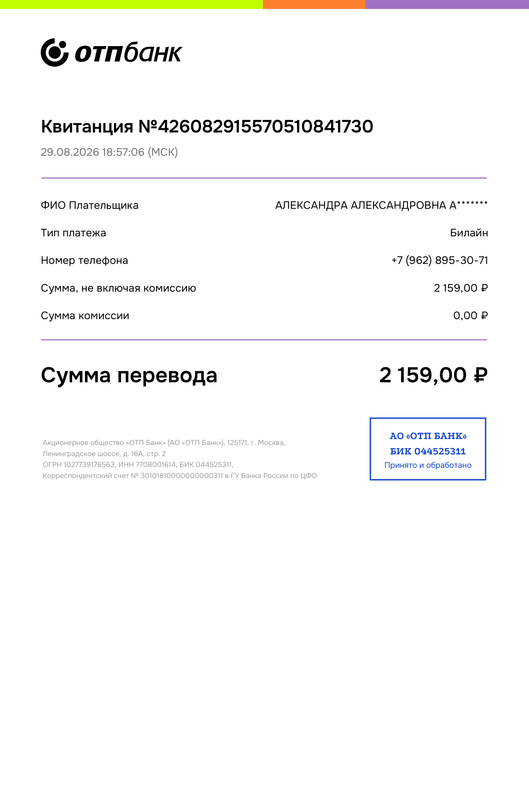The height and width of the screenshot is (800, 529).
Task: Click Сумма, не включая комиссию label
Action: coord(118,288)
